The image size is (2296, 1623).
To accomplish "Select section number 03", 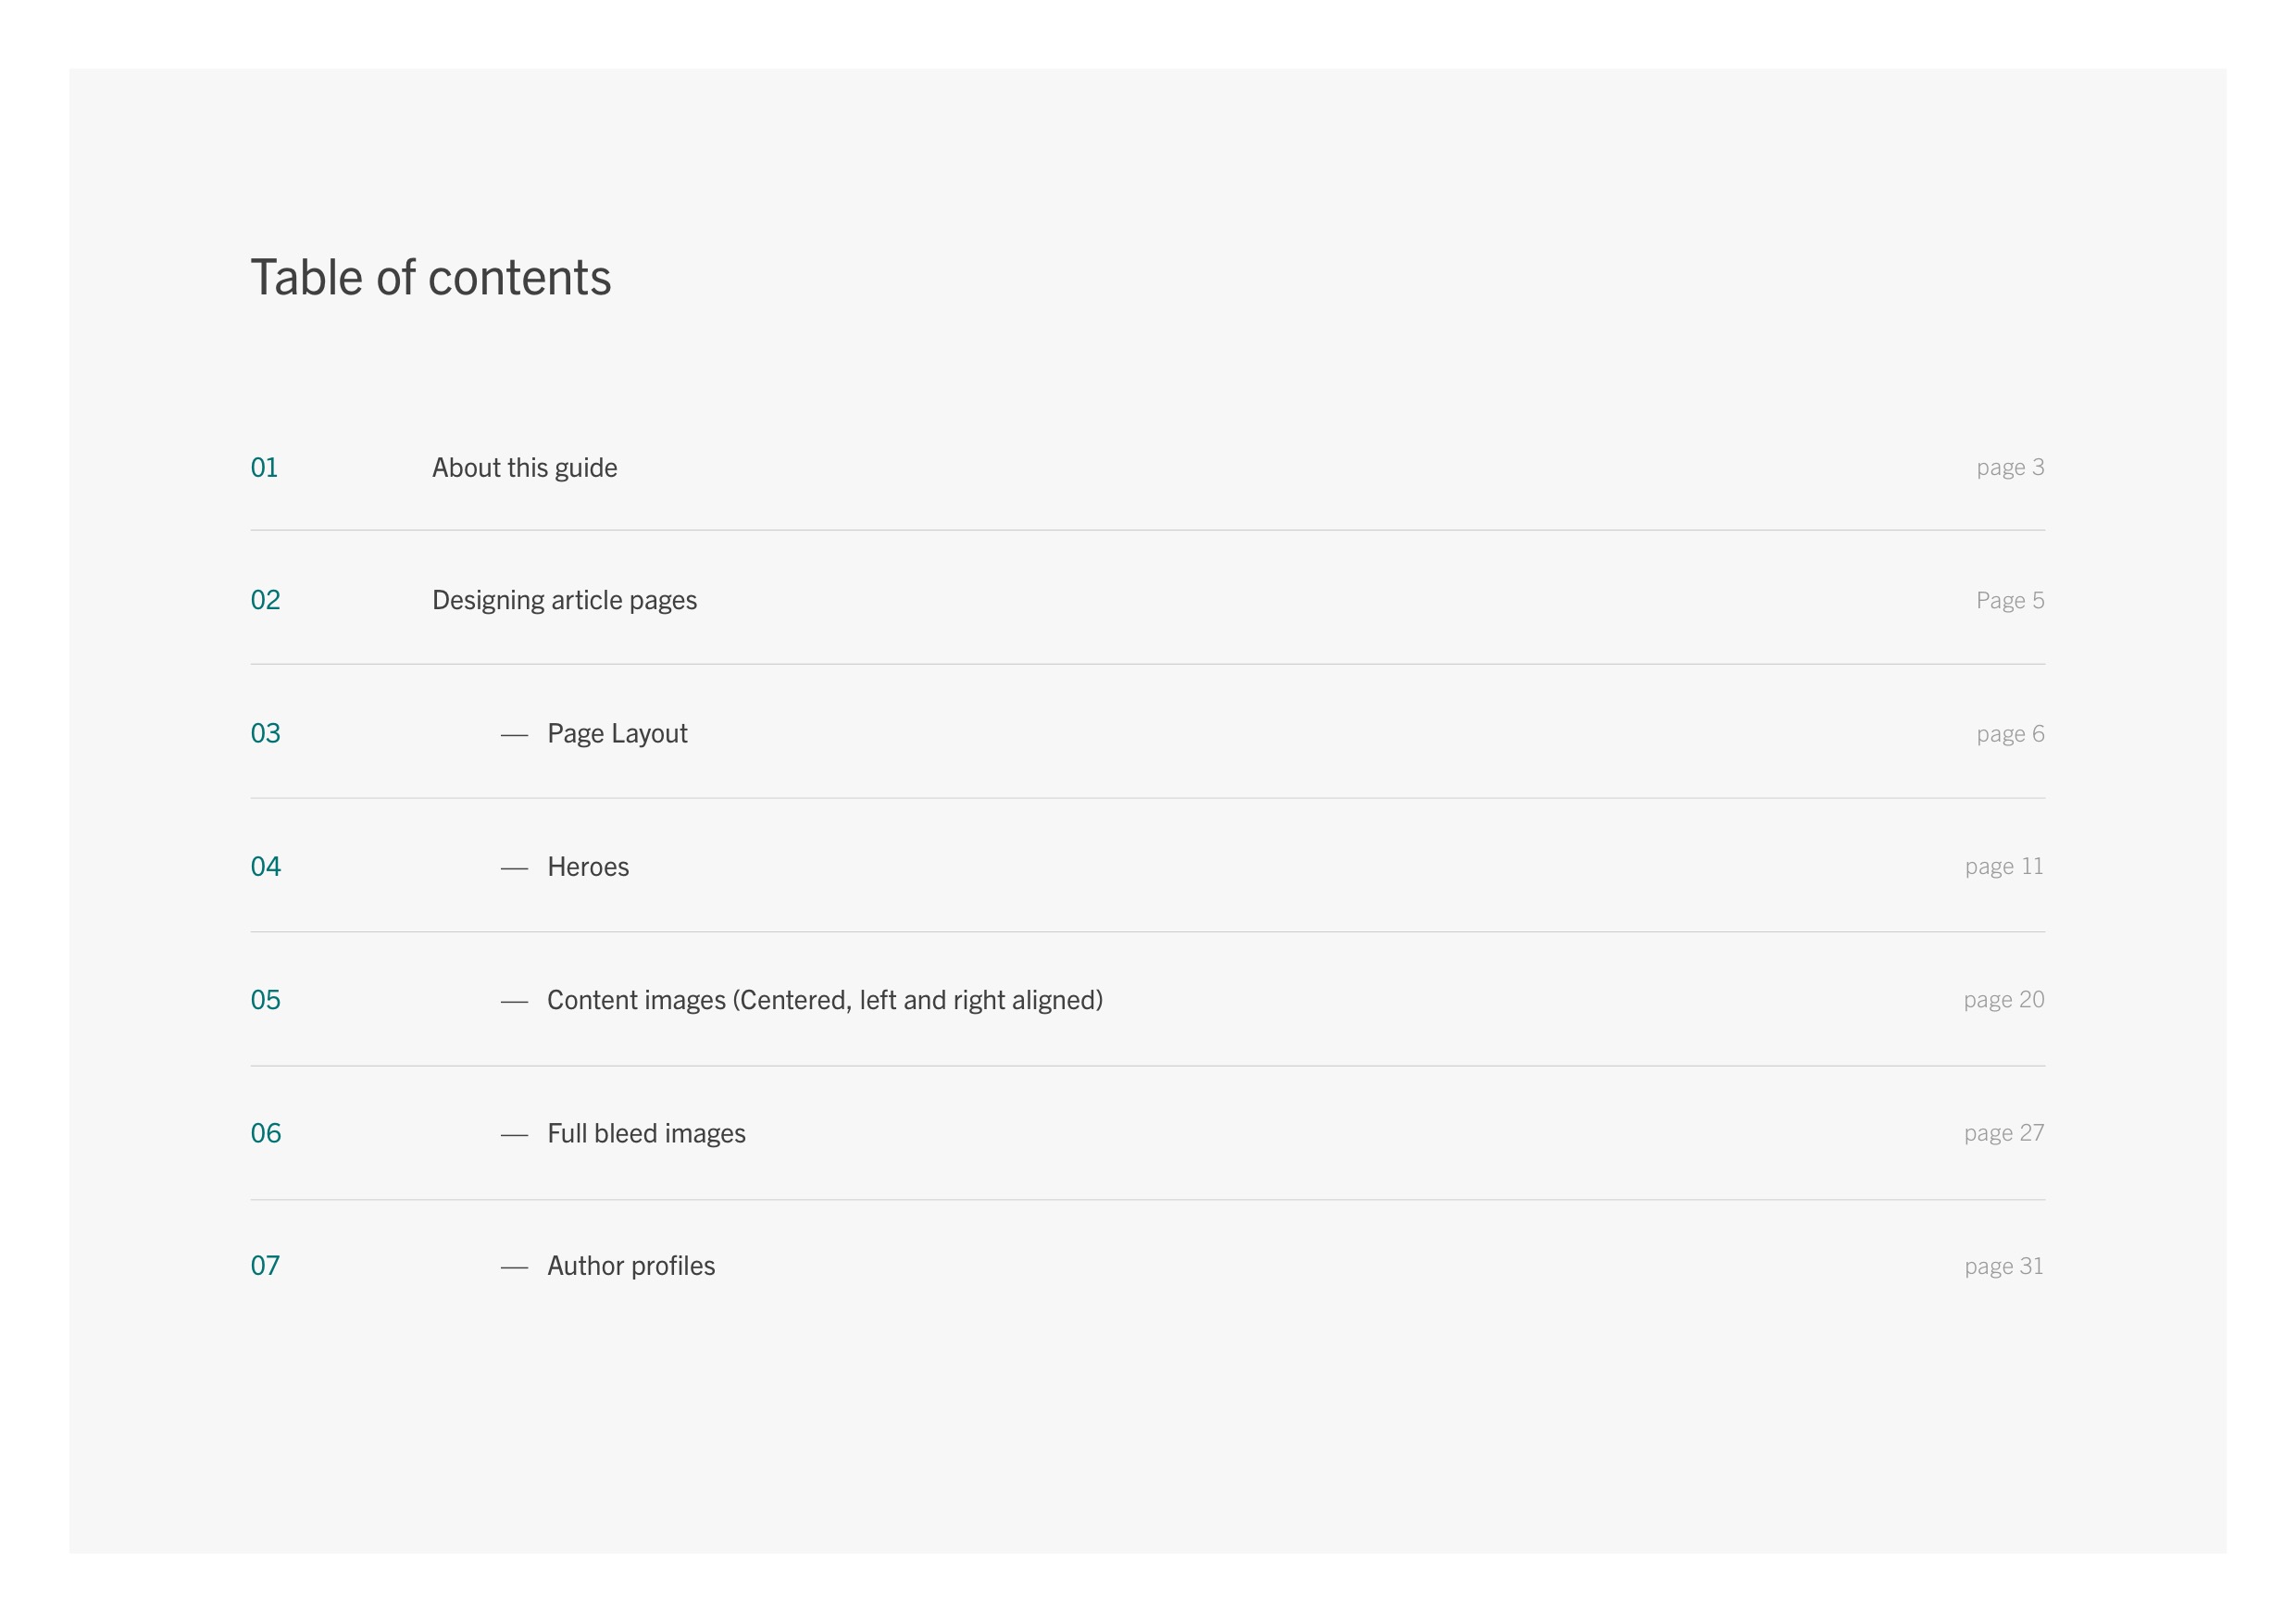I will 265,734.
